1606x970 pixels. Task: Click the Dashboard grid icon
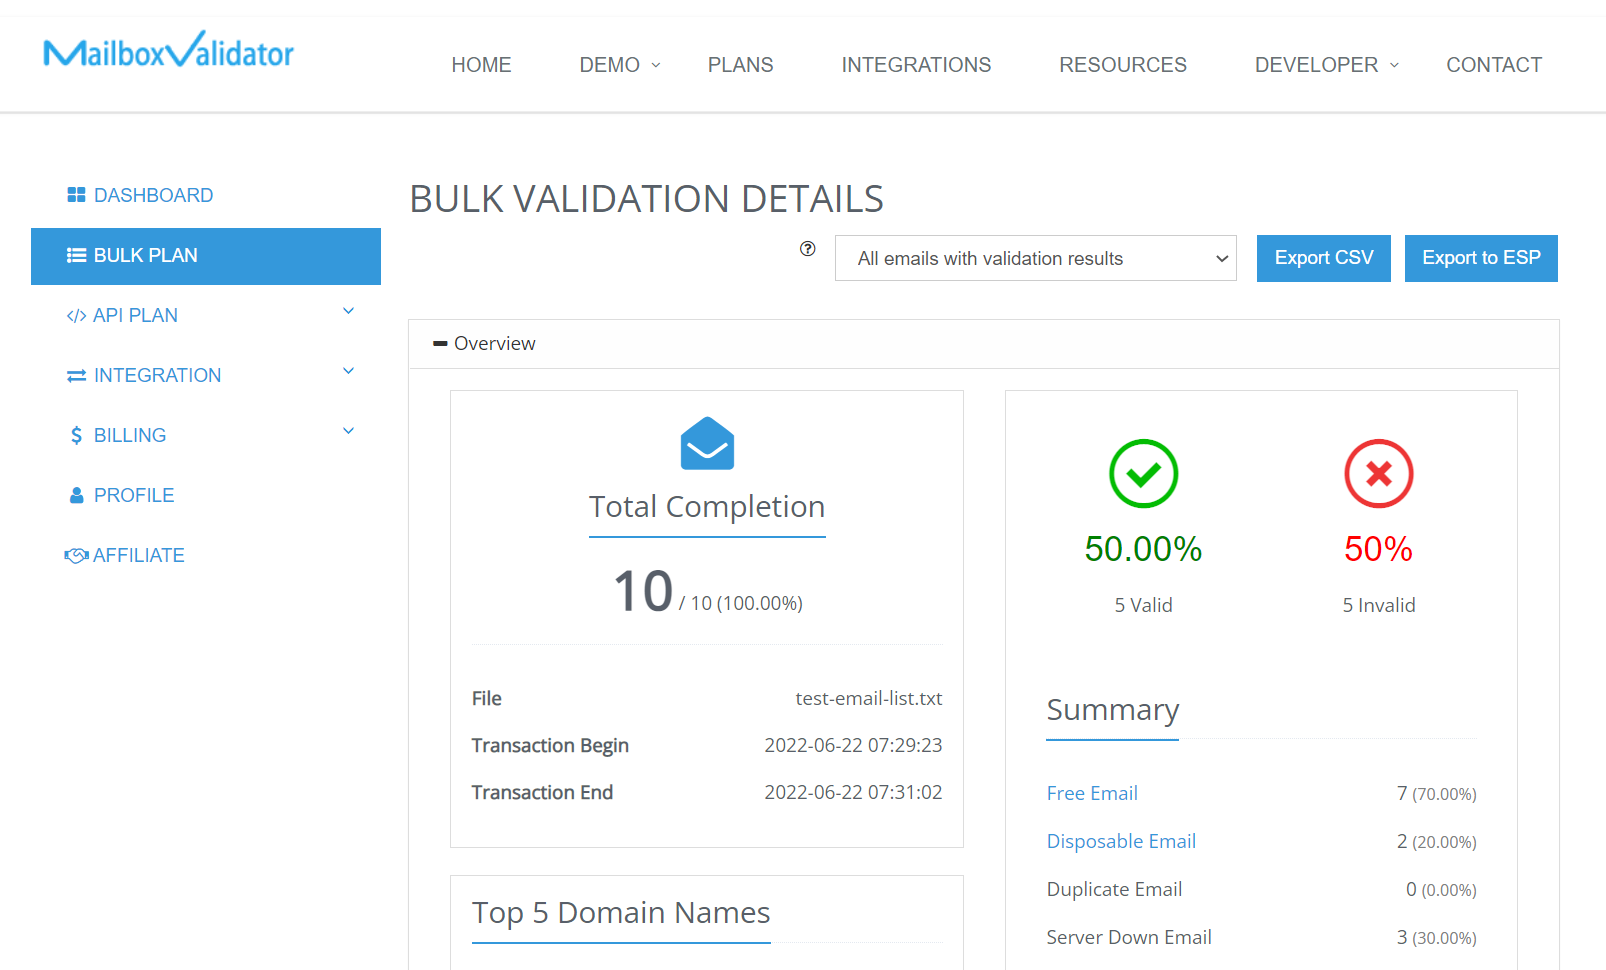click(76, 195)
